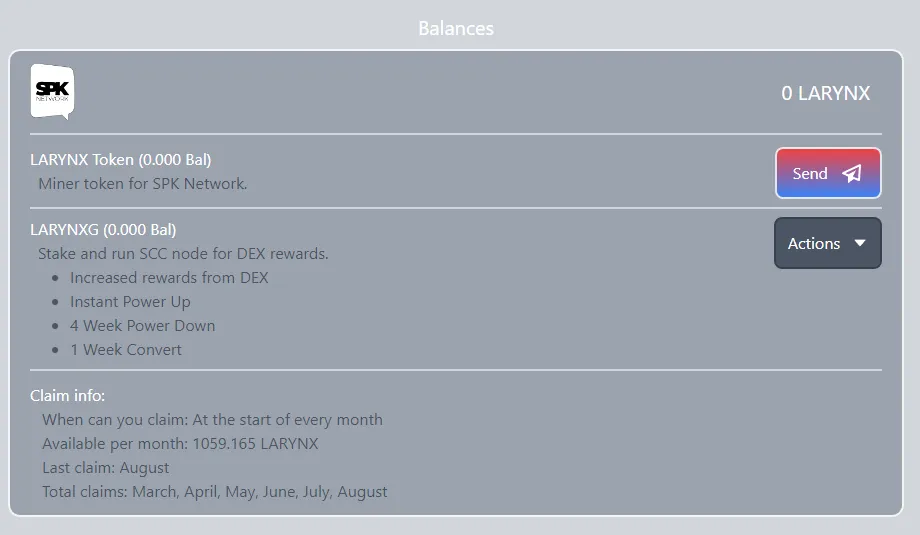Click the 0 LARYNX balance total
Image resolution: width=920 pixels, height=535 pixels.
[826, 93]
